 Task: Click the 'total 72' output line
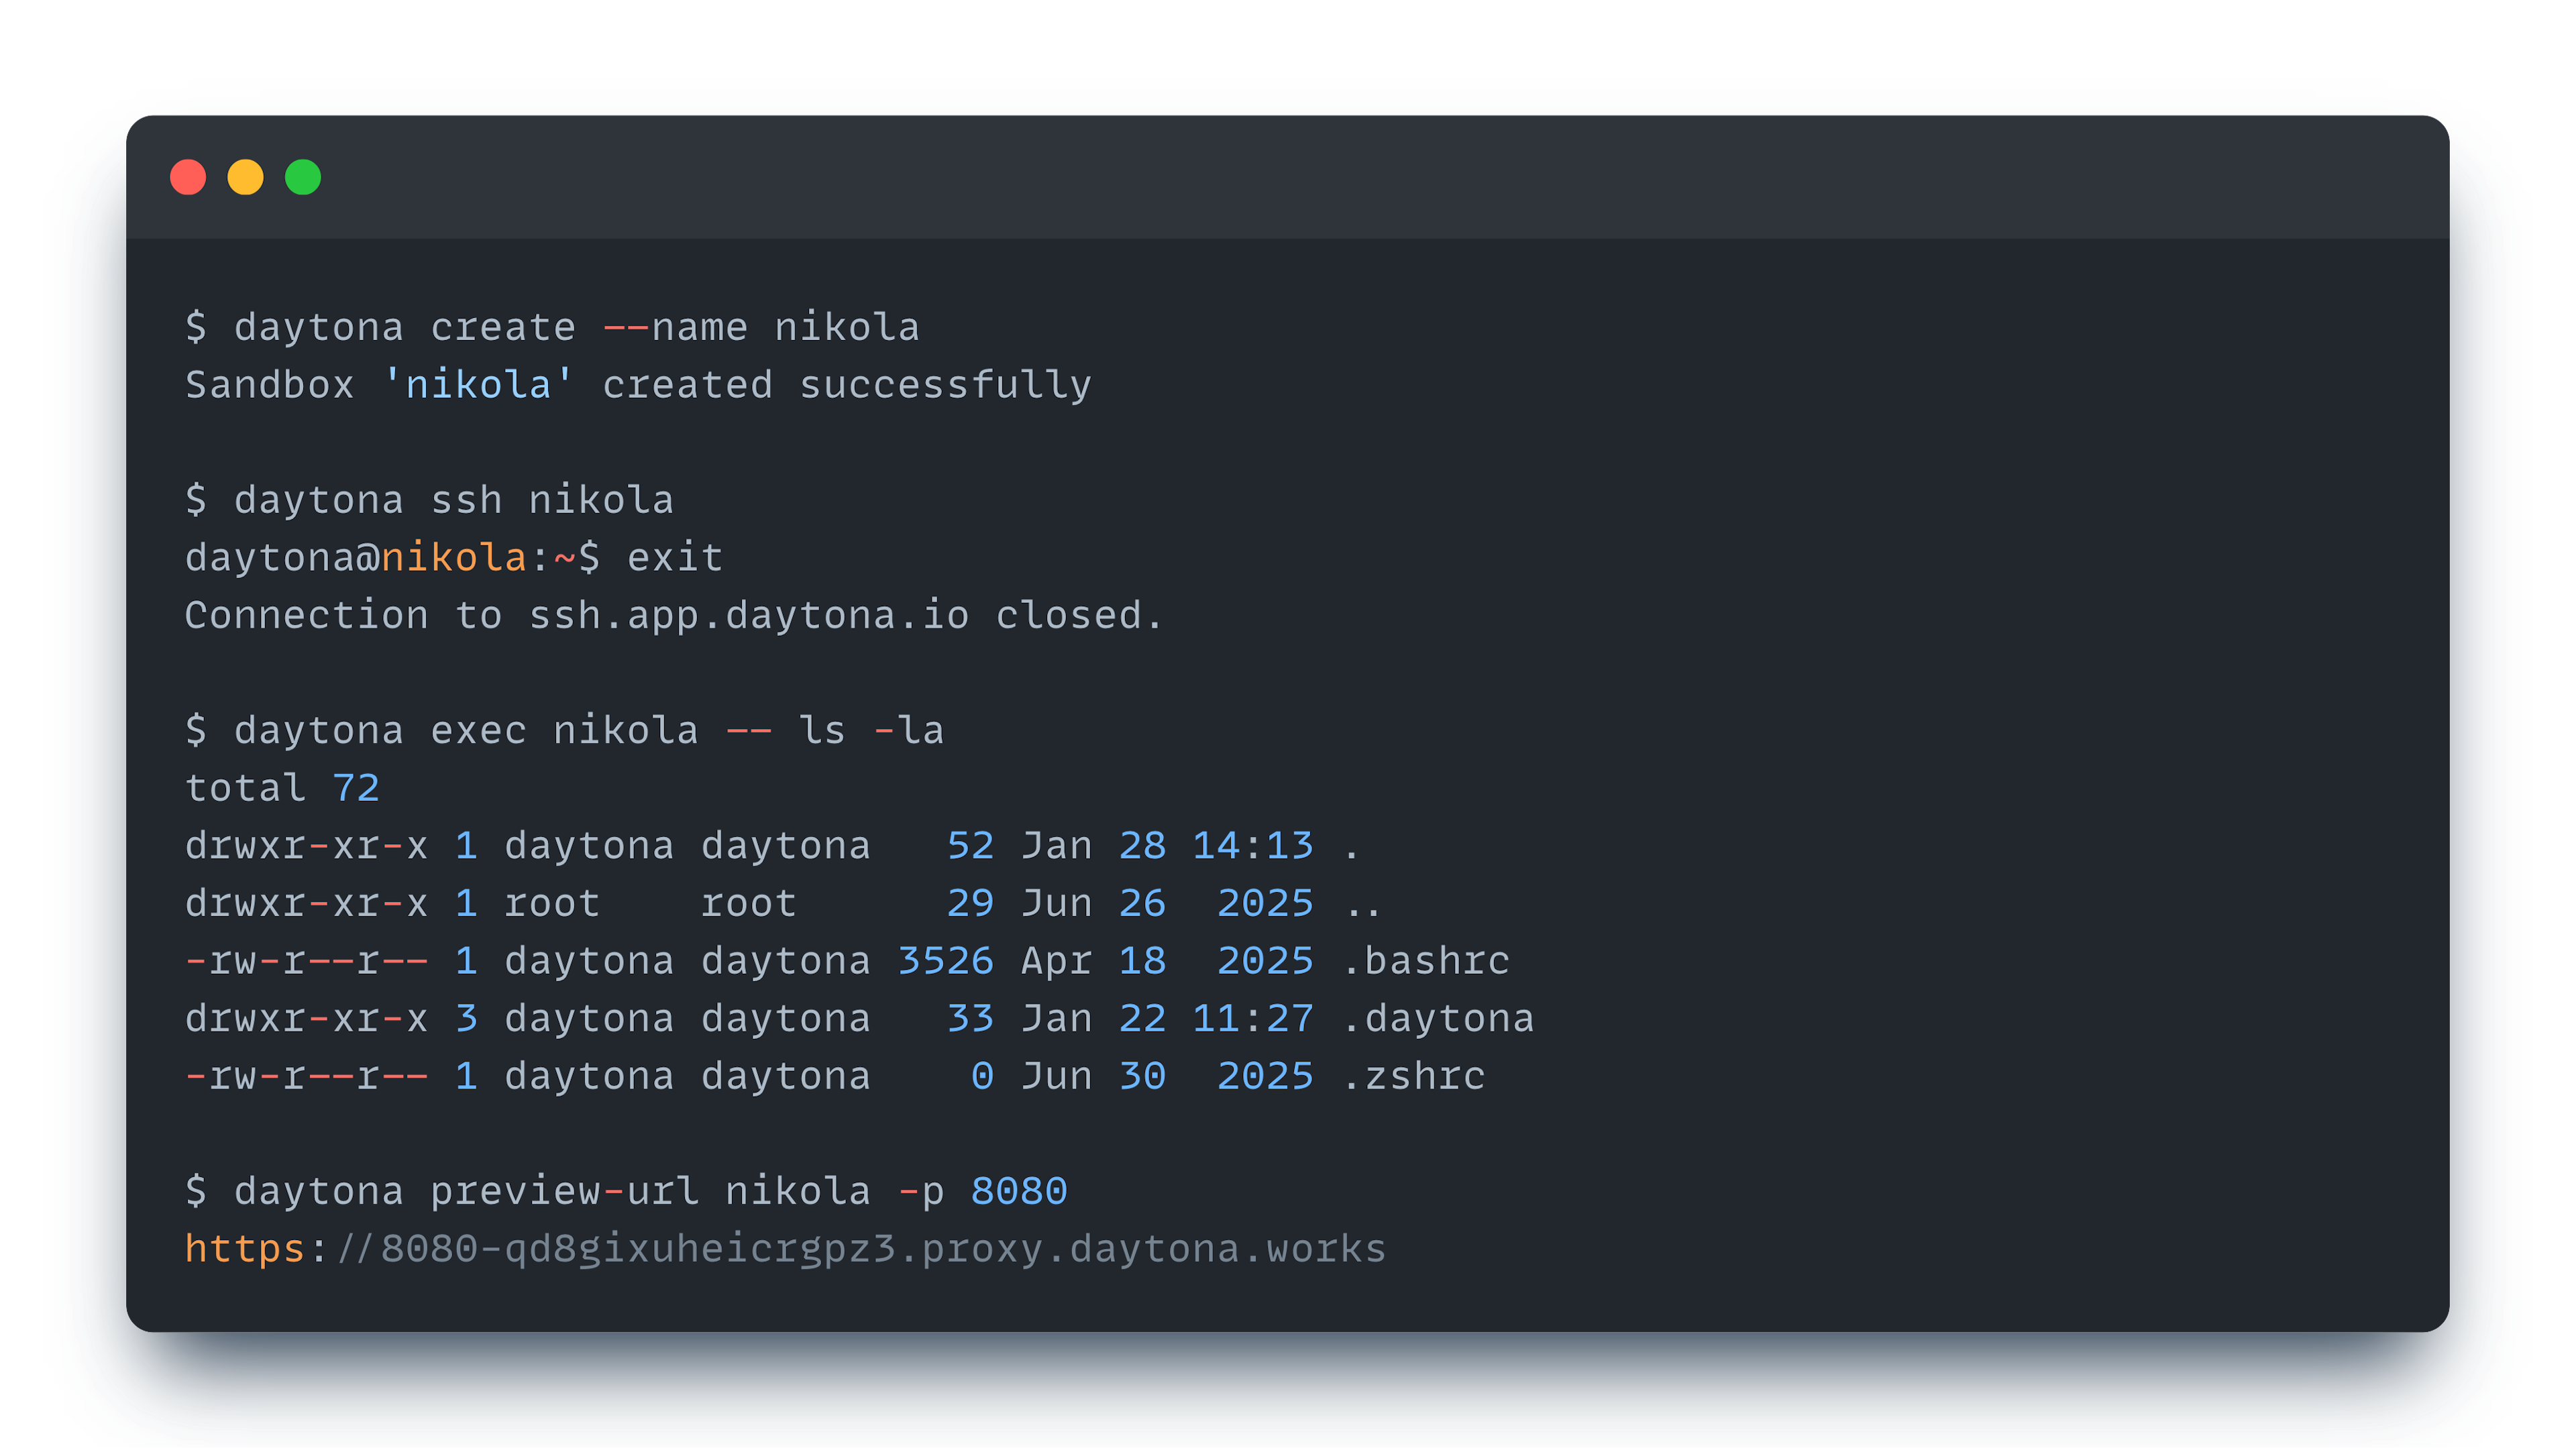(282, 788)
